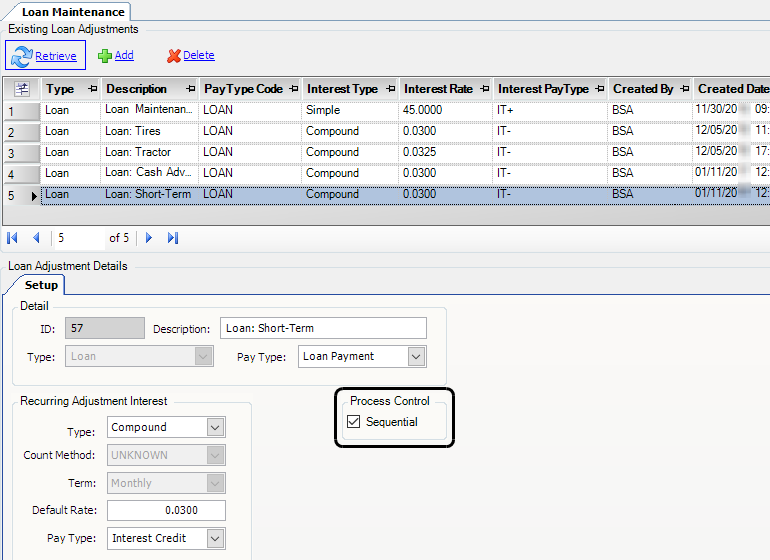The width and height of the screenshot is (770, 560).
Task: Expand the Loan Payment Pay Type dropdown
Action: [x=416, y=357]
